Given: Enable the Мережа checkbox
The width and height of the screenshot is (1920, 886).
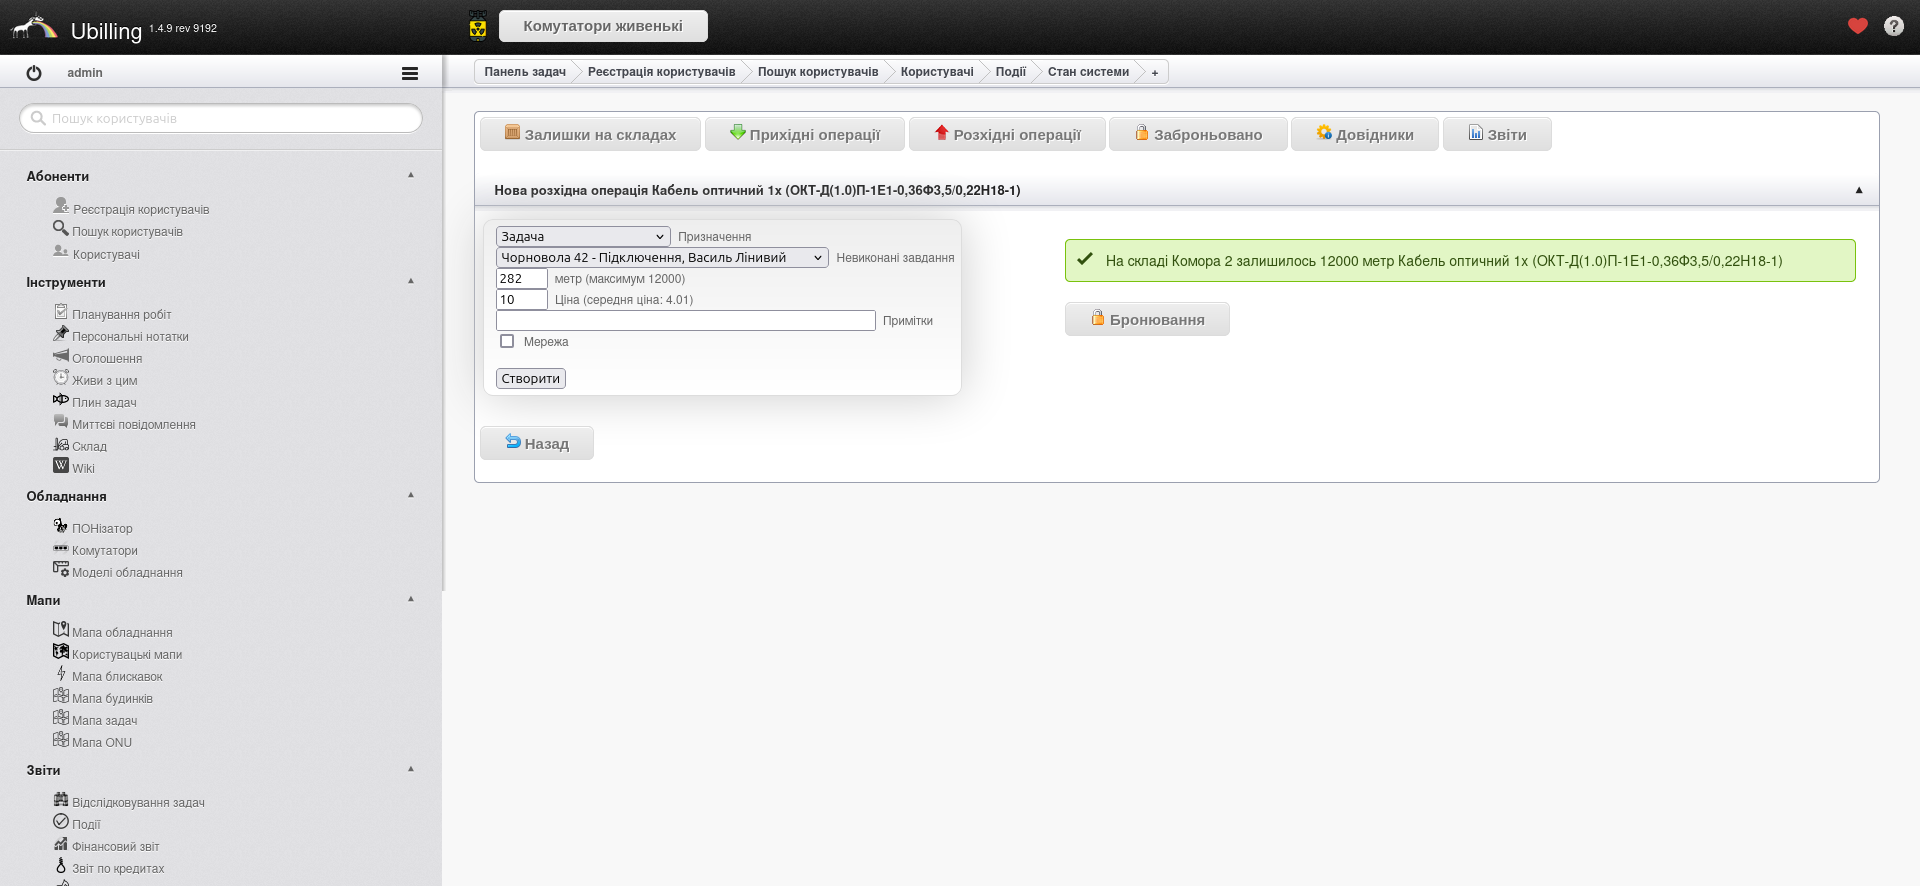Looking at the screenshot, I should 507,341.
